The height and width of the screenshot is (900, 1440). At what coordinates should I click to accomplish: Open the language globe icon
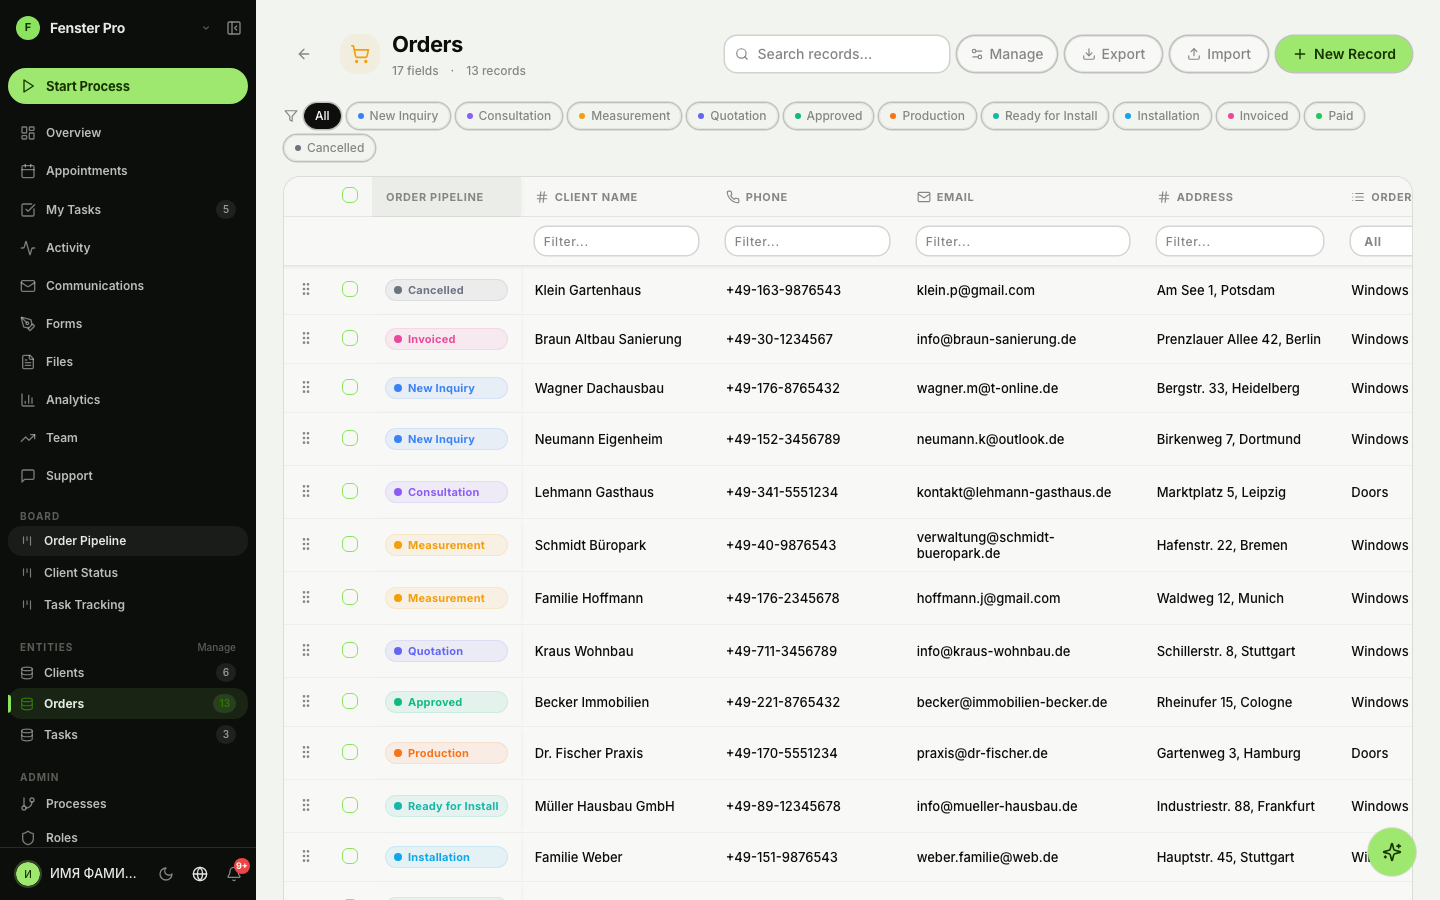tap(200, 874)
